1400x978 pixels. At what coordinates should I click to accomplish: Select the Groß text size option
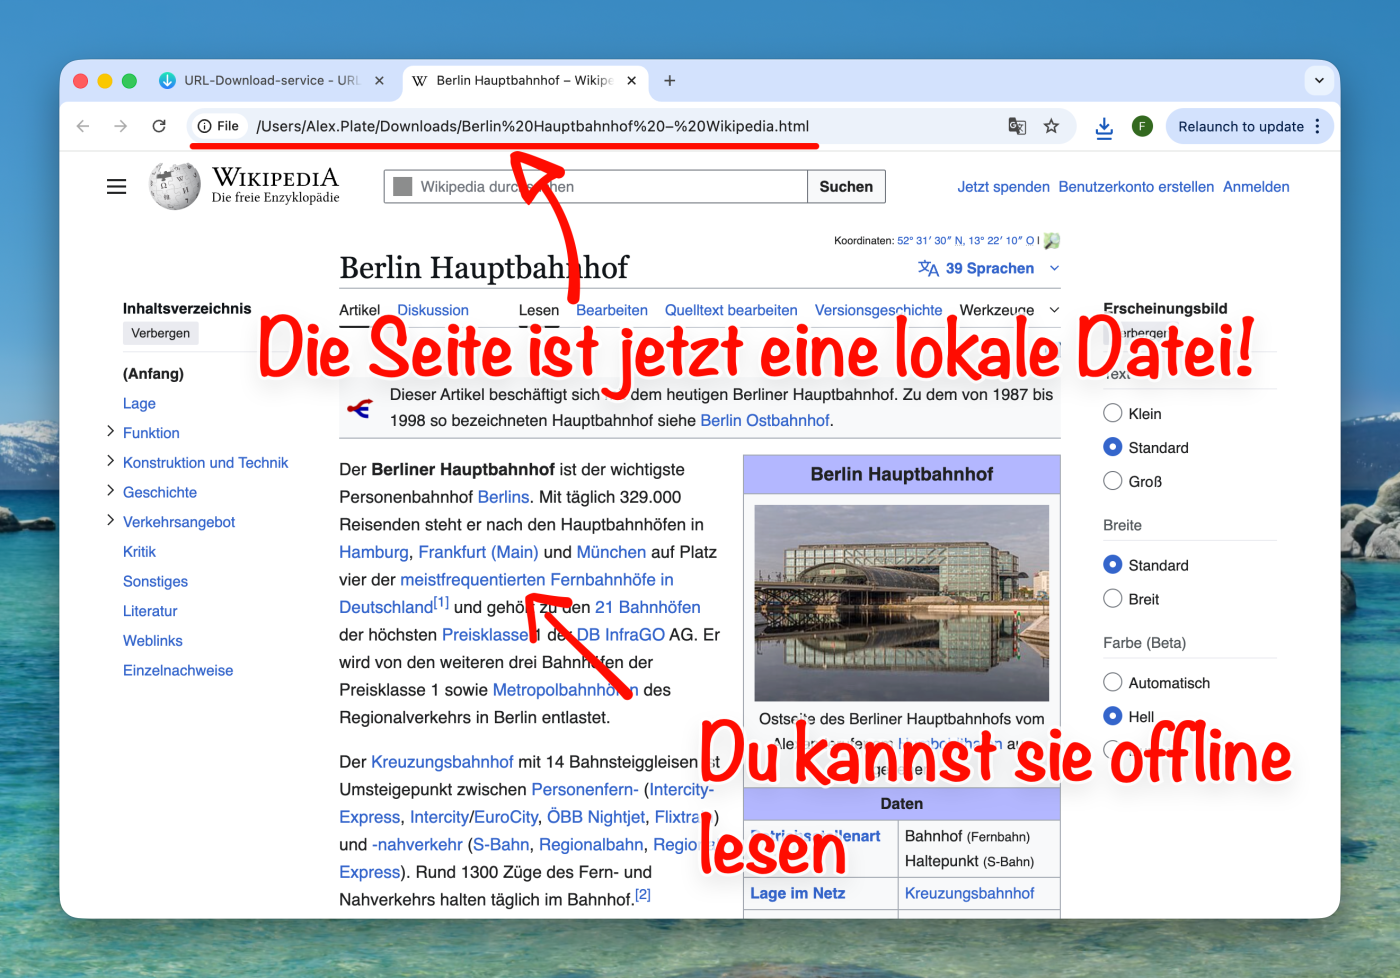click(1112, 481)
